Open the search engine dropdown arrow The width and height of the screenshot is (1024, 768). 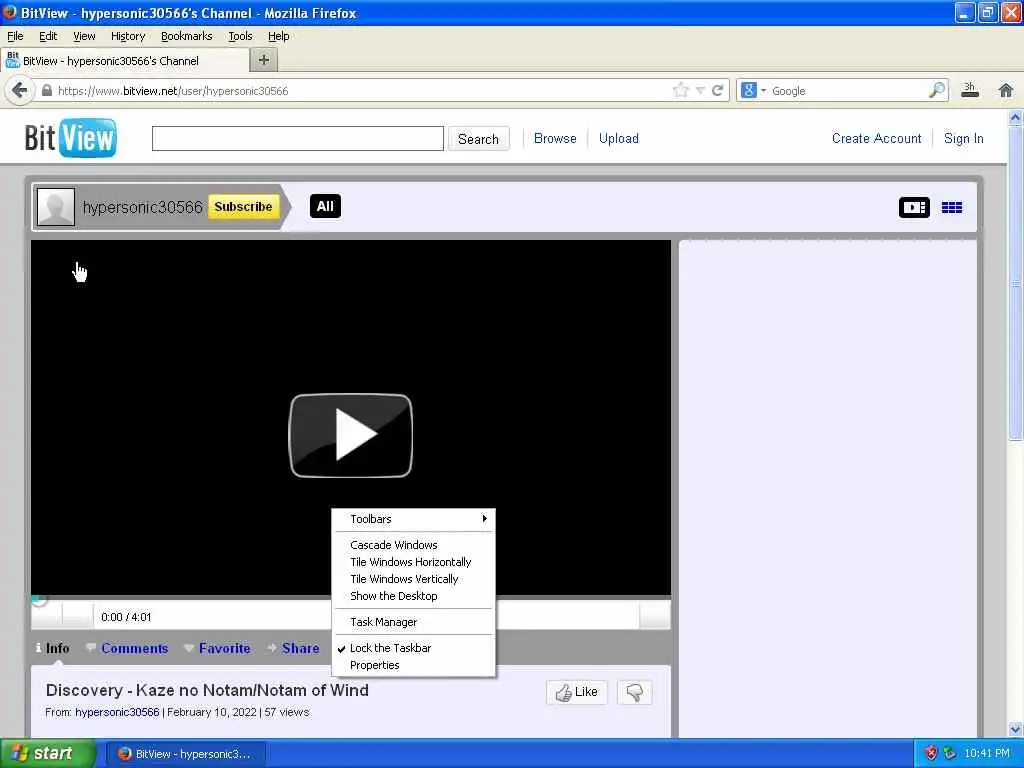click(x=763, y=90)
